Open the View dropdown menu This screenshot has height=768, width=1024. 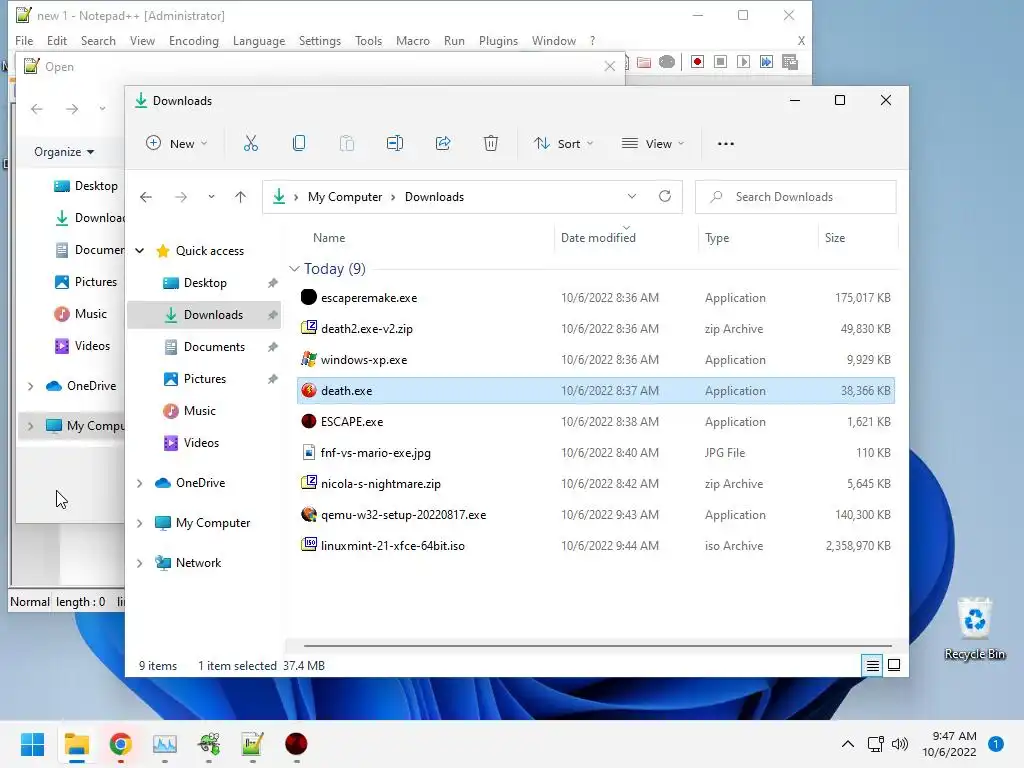click(x=652, y=144)
